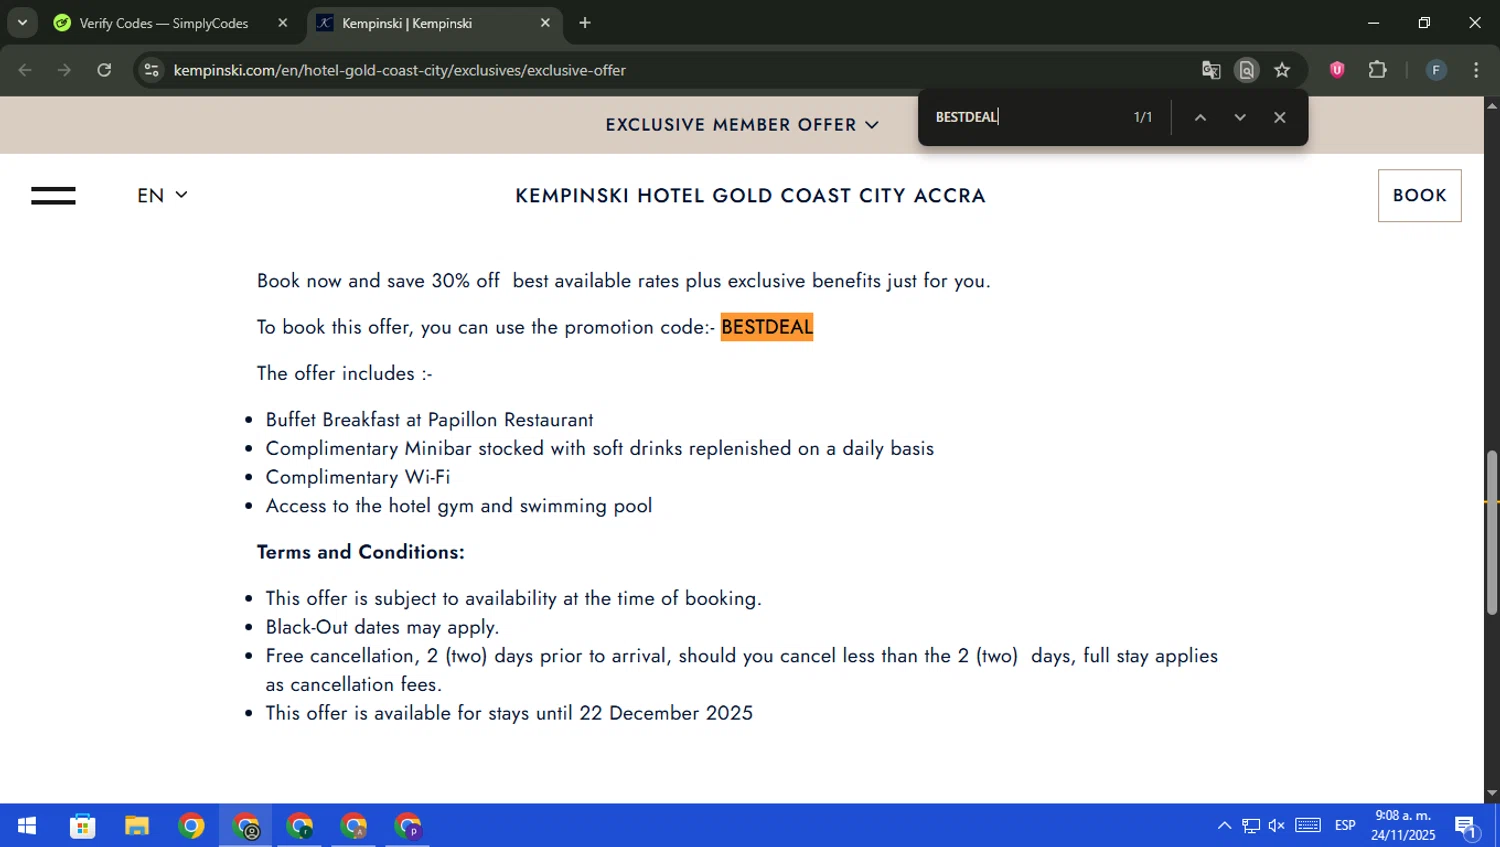Open the tab search dropdown arrow

(x=22, y=22)
